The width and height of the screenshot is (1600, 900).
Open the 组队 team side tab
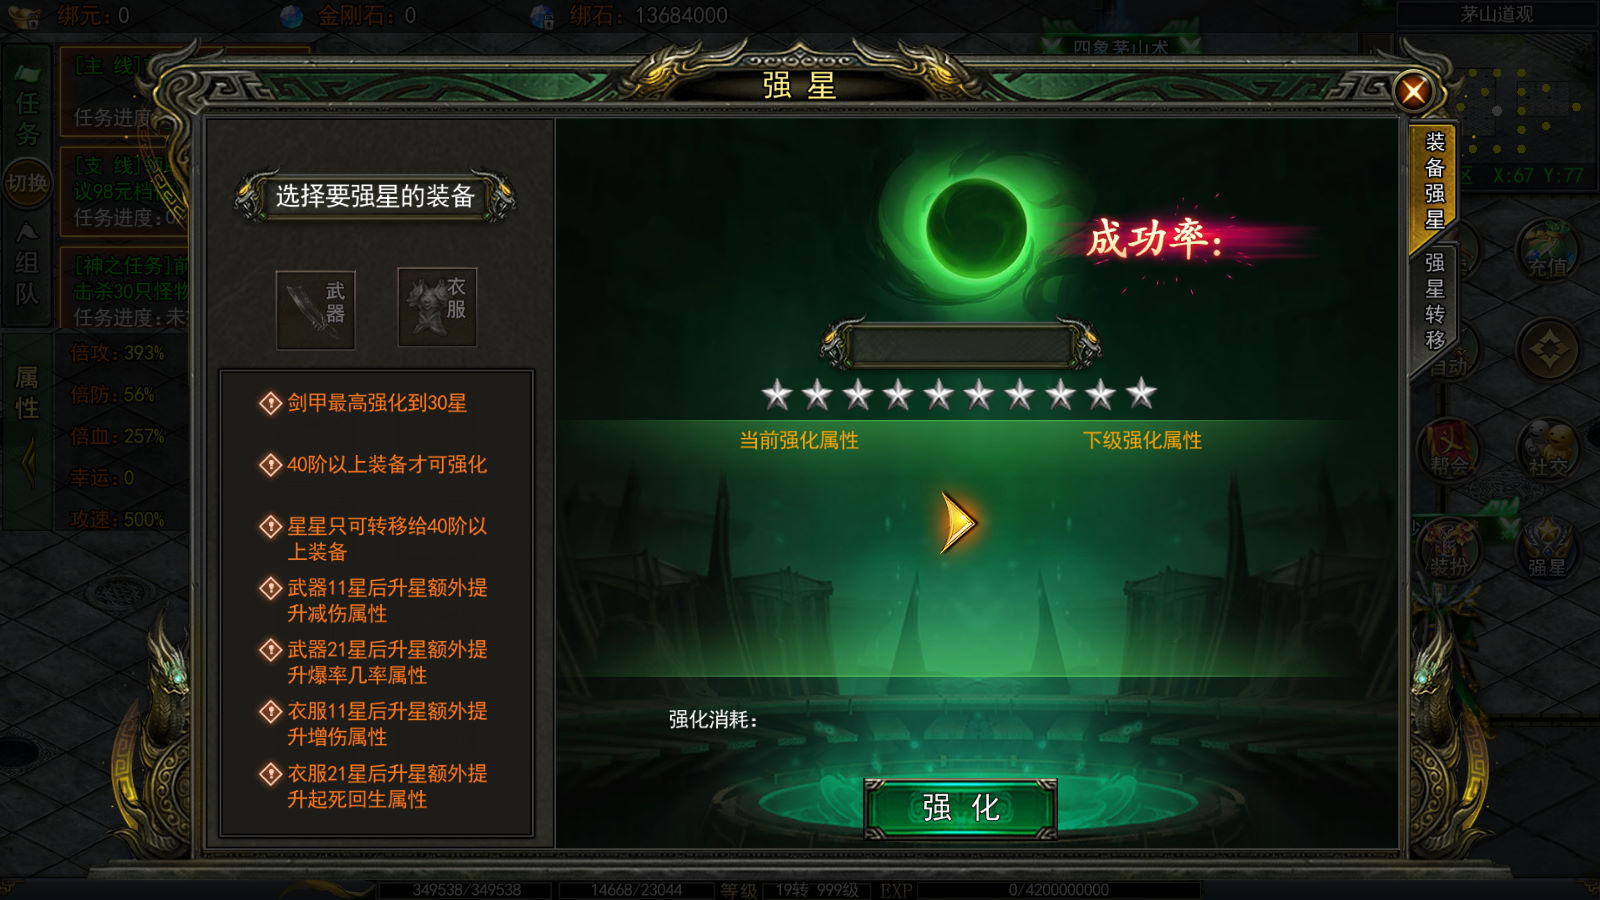click(x=27, y=267)
